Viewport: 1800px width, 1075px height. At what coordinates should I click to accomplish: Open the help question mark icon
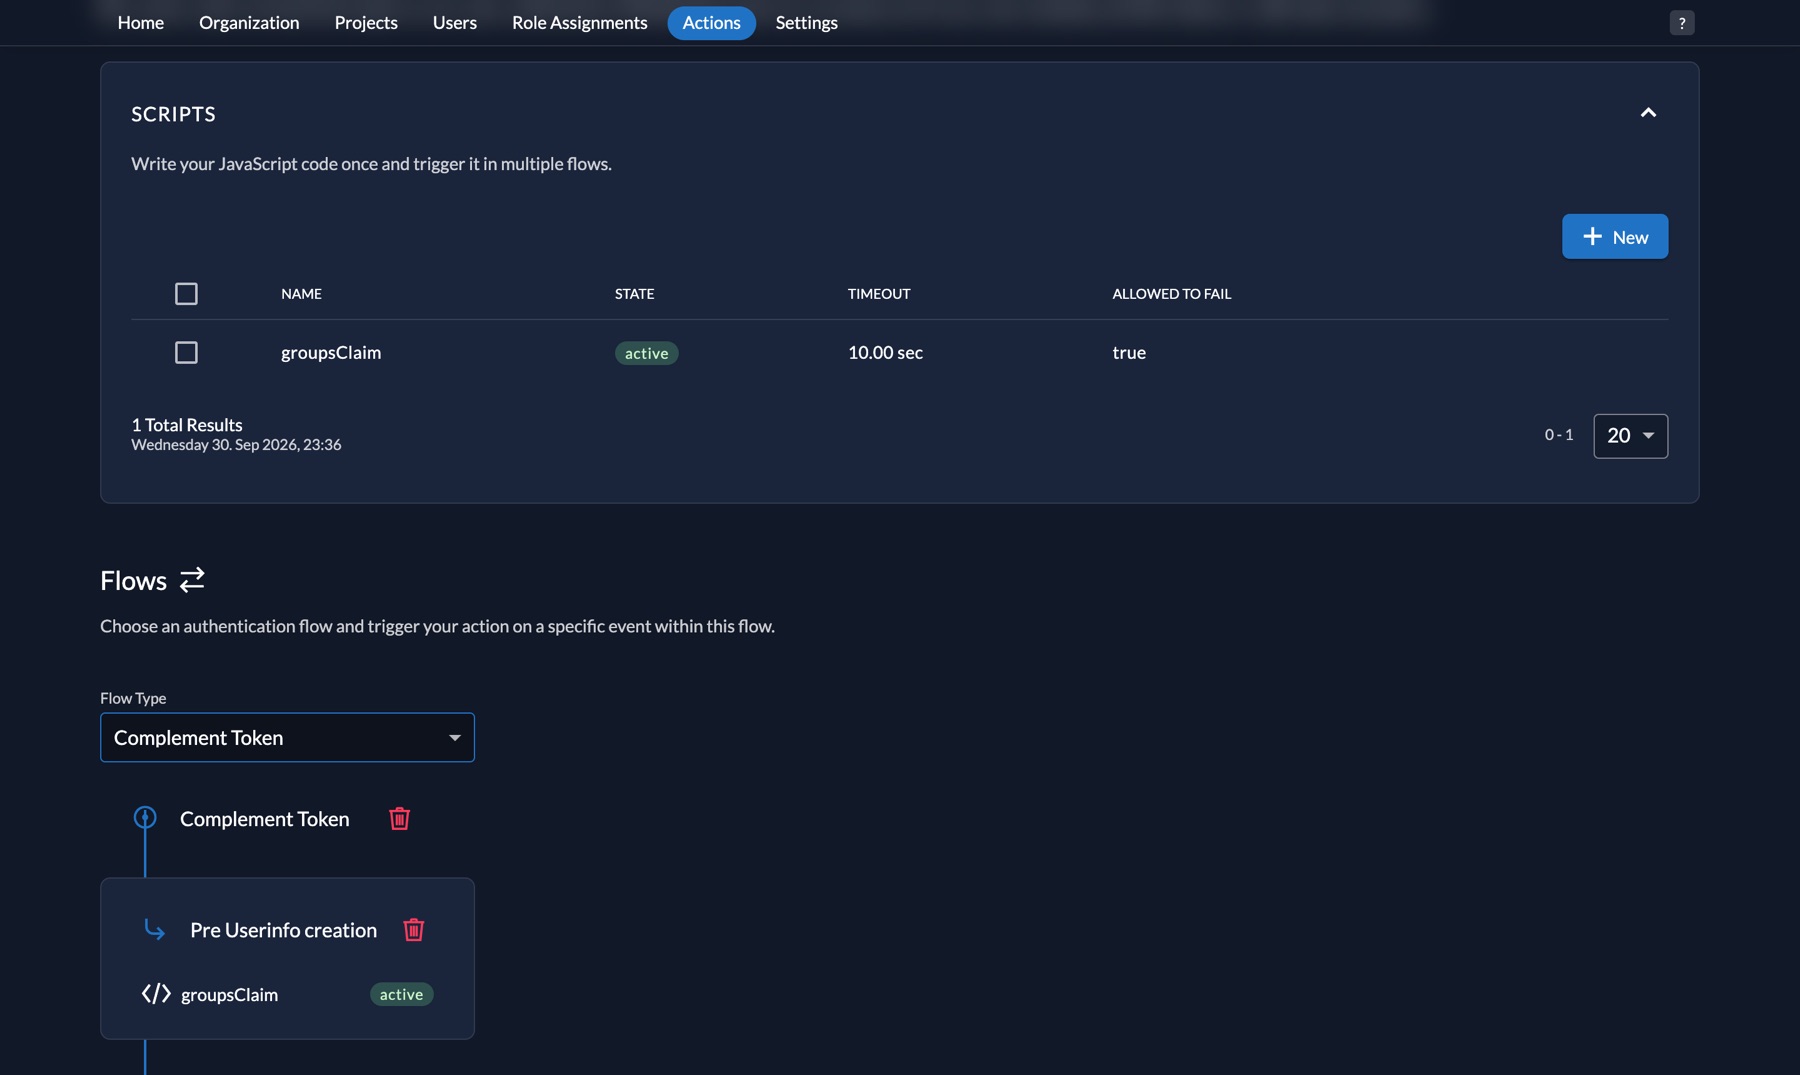point(1682,23)
